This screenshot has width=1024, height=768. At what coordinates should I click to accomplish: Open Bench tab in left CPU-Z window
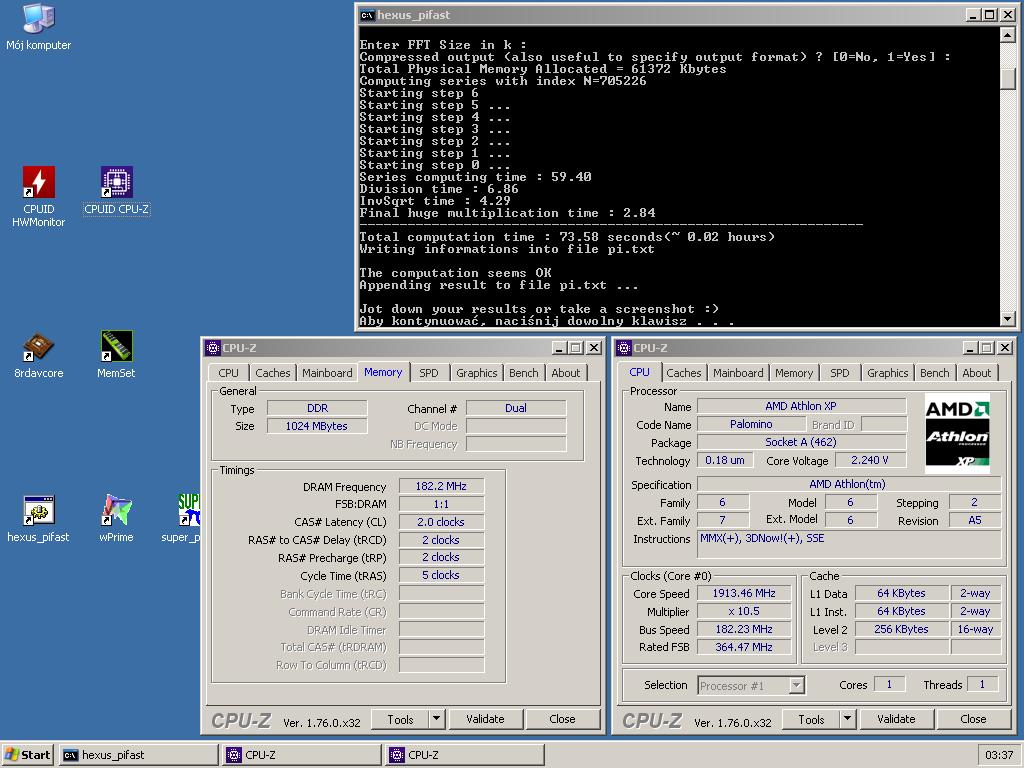point(524,373)
